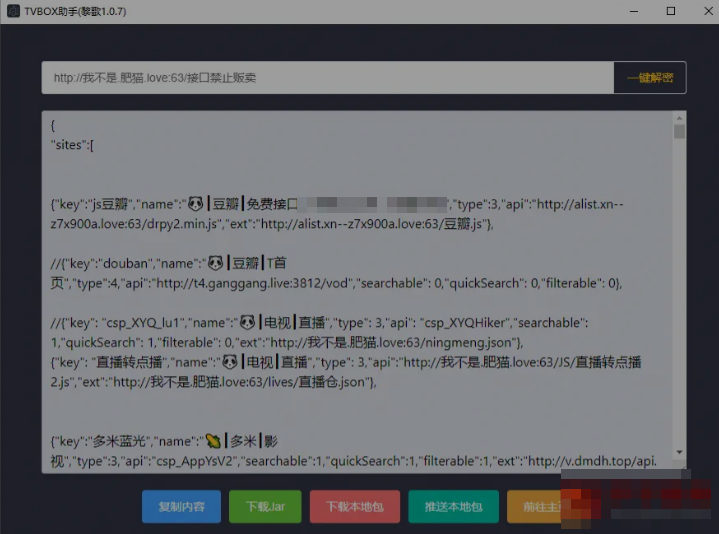Click the "sites":[ line in output

[72, 145]
